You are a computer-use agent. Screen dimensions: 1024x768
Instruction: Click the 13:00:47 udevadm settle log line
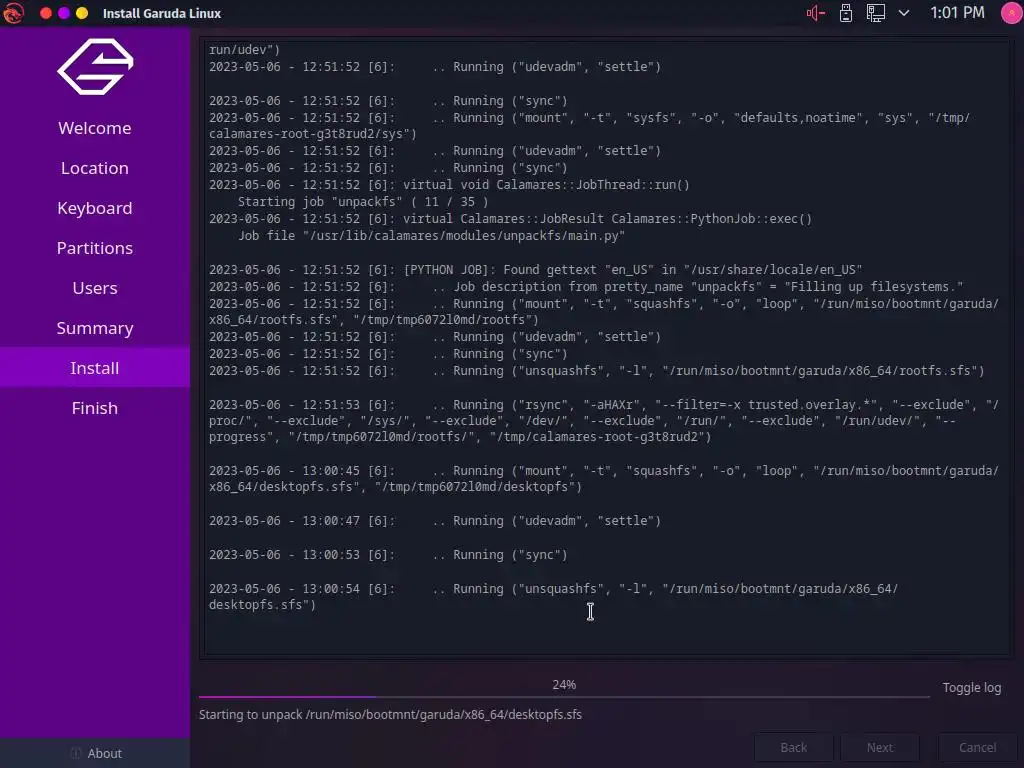(x=435, y=520)
